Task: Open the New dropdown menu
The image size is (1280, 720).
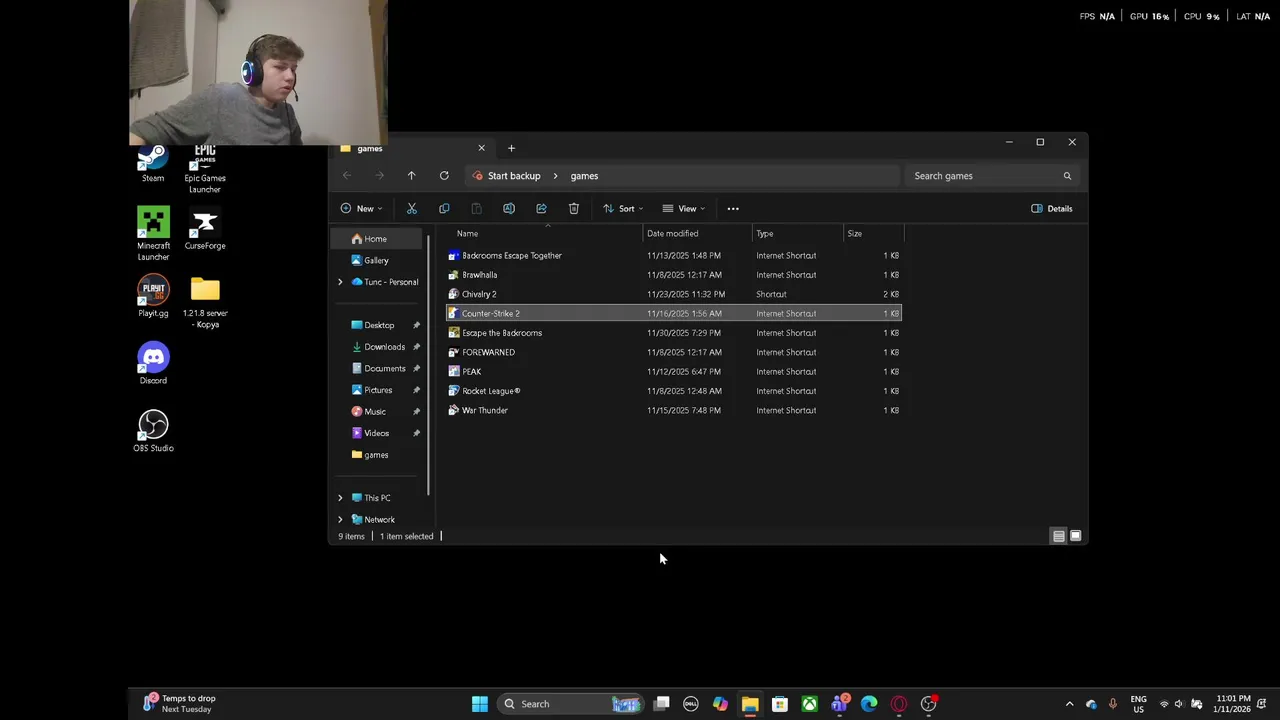Action: point(361,208)
